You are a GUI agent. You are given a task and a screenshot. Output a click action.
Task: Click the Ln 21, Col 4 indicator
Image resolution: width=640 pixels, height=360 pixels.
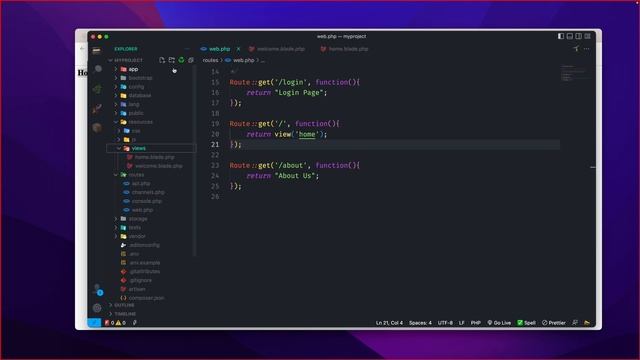click(x=389, y=323)
